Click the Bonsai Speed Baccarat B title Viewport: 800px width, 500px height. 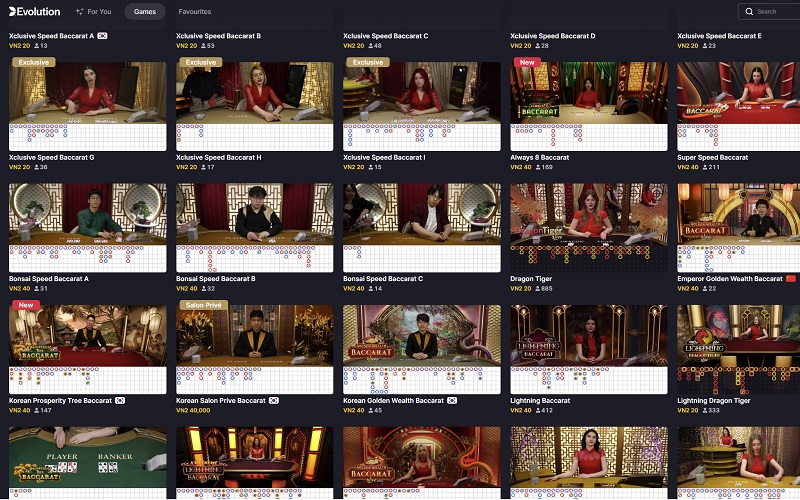(x=215, y=279)
